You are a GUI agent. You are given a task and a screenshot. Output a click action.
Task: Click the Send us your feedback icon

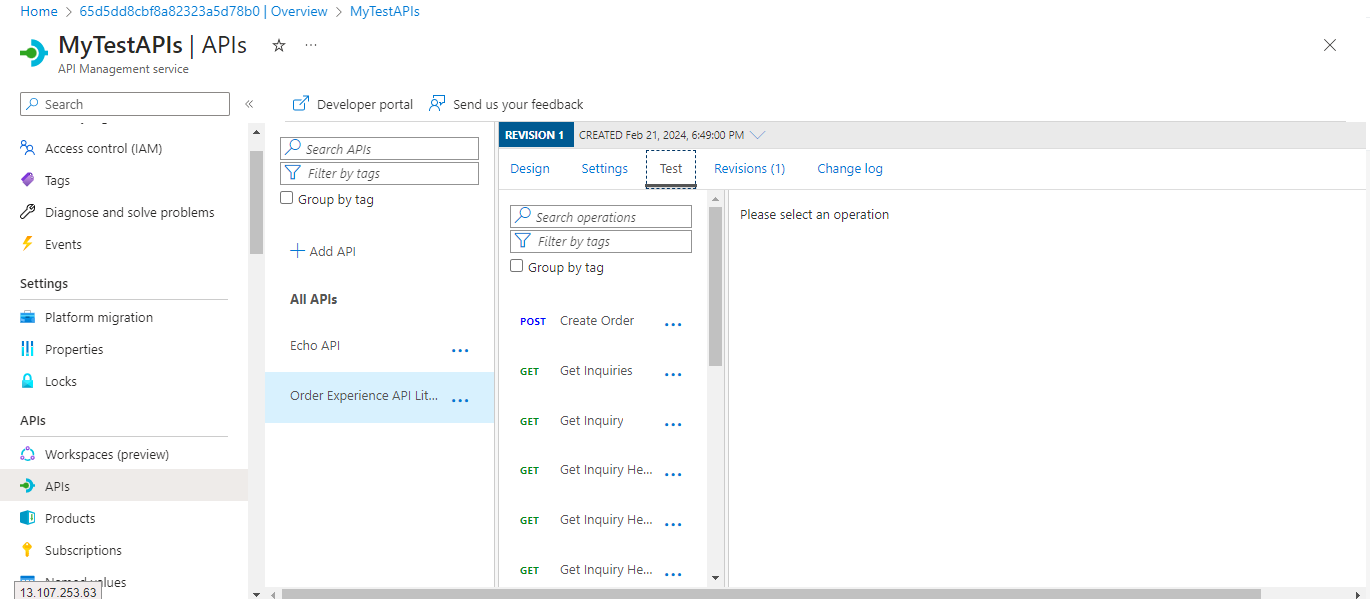(x=437, y=104)
